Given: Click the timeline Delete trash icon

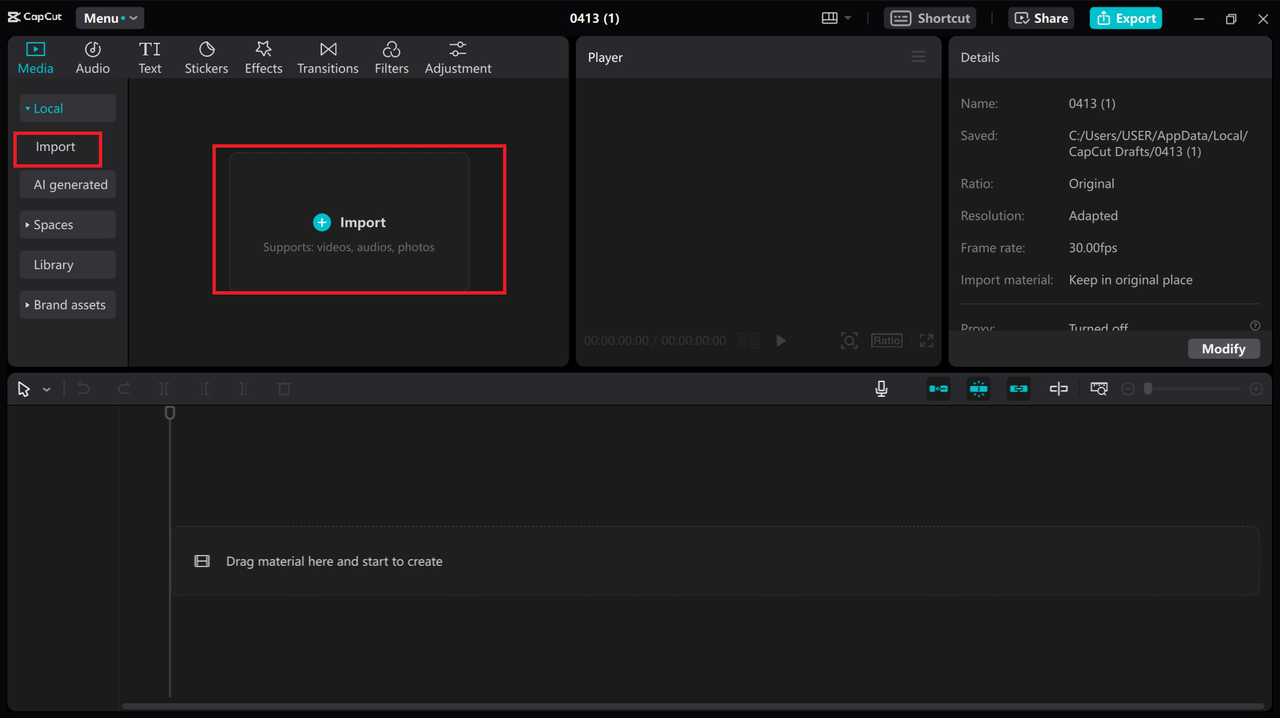Looking at the screenshot, I should point(284,389).
